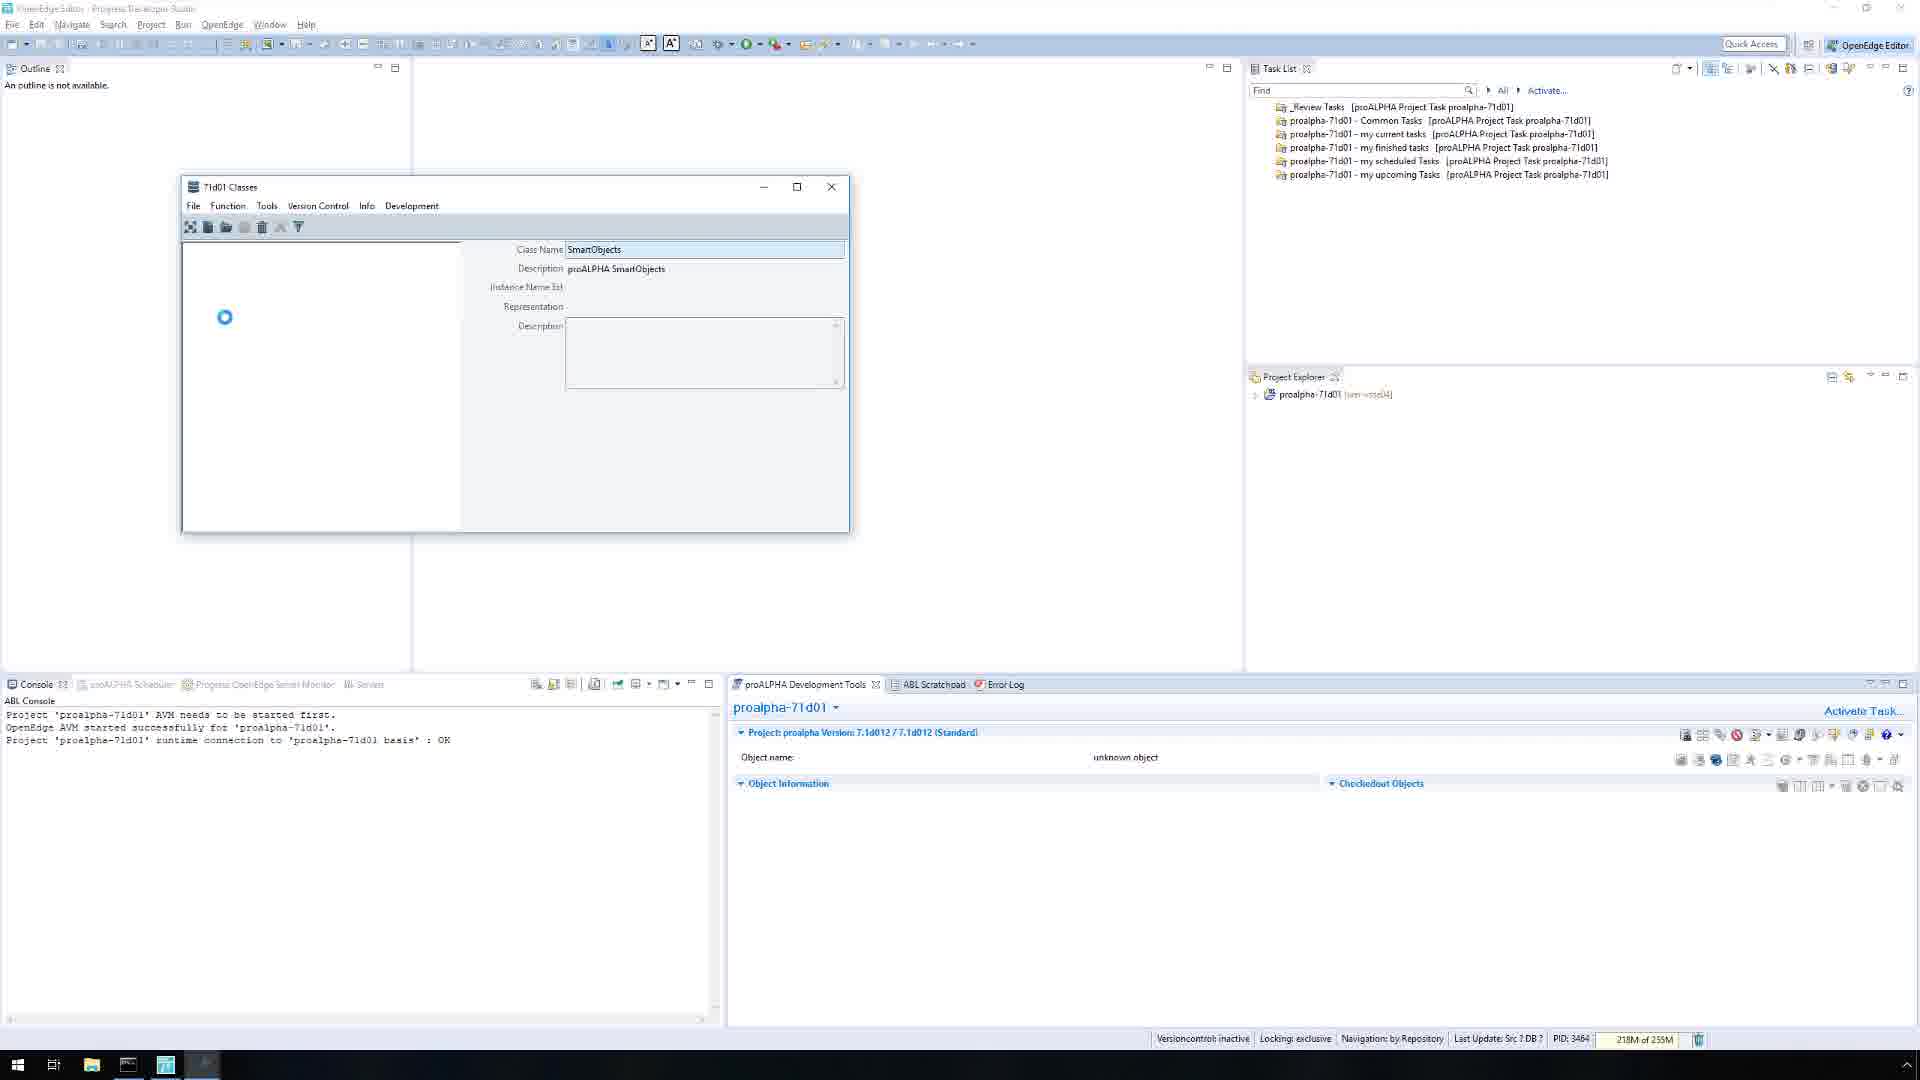Switch to the proALPHA Scheduler tab
1920x1080 pixels.
[125, 685]
